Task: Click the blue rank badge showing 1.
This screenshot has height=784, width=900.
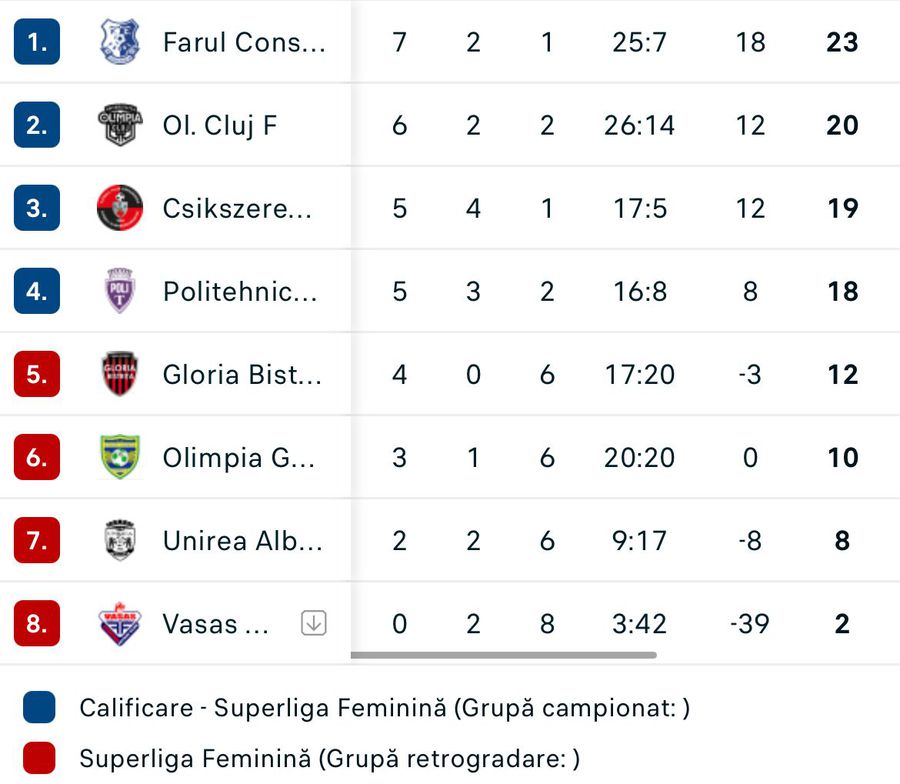Action: pos(32,42)
